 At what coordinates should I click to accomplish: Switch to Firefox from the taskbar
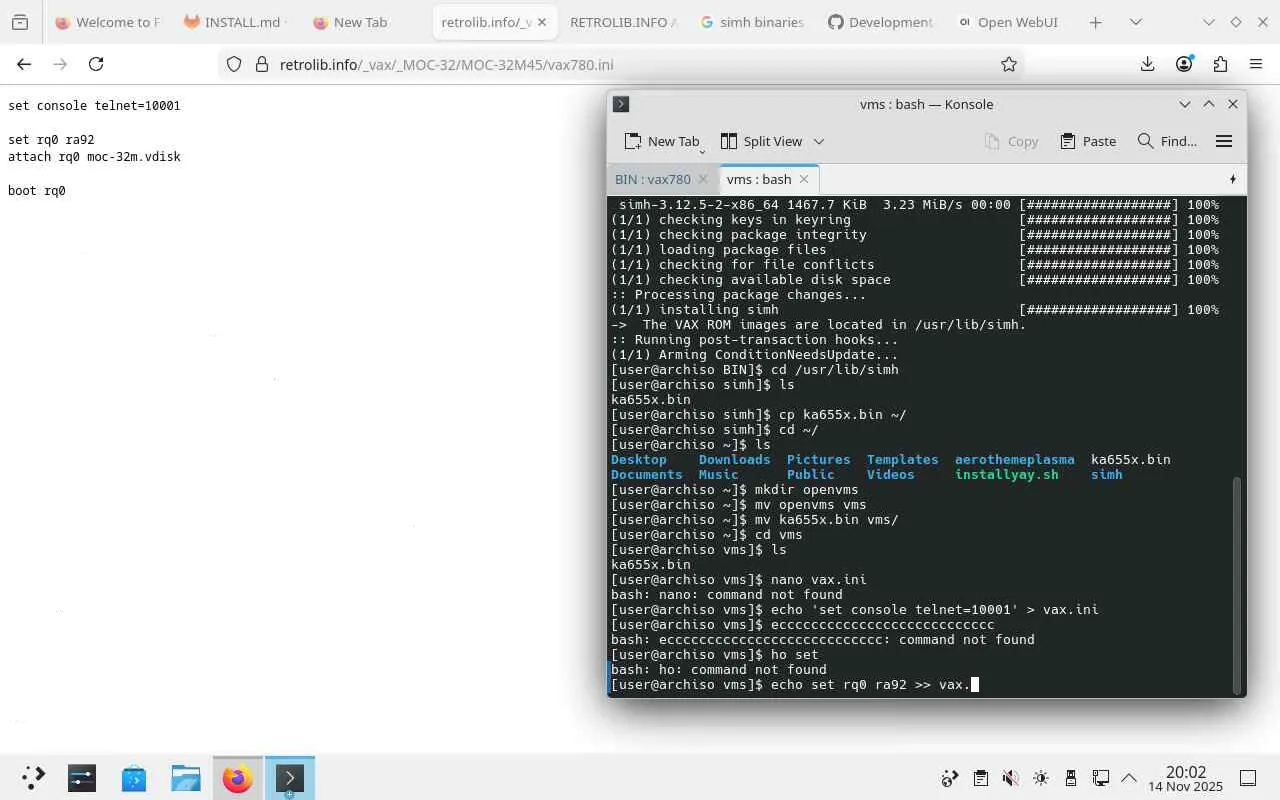238,778
